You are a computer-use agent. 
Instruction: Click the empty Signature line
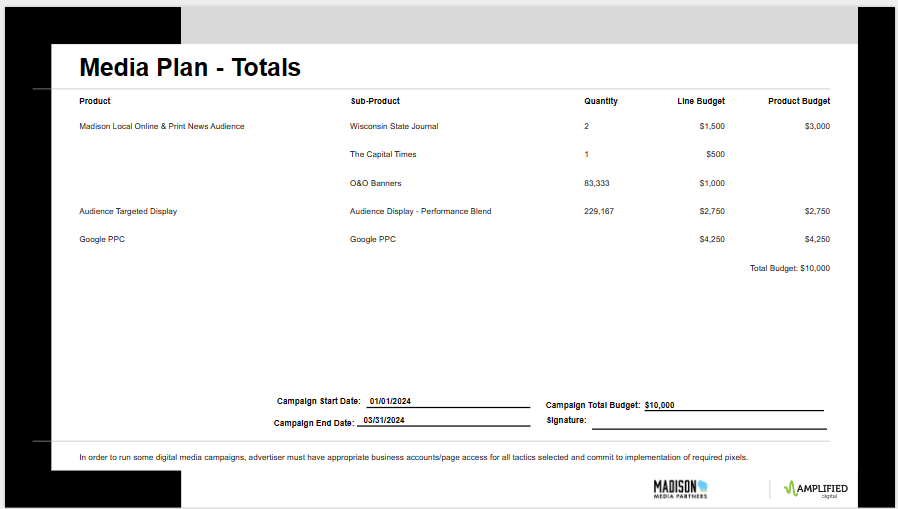(x=708, y=422)
